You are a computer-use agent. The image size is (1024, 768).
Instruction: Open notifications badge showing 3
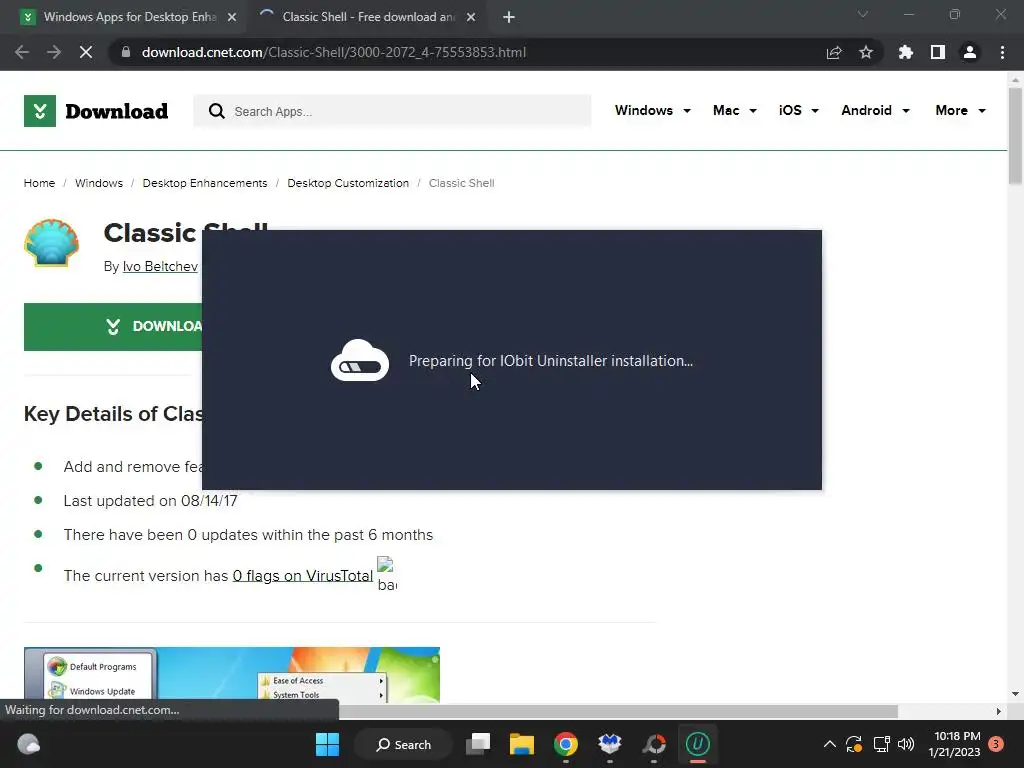pos(996,744)
